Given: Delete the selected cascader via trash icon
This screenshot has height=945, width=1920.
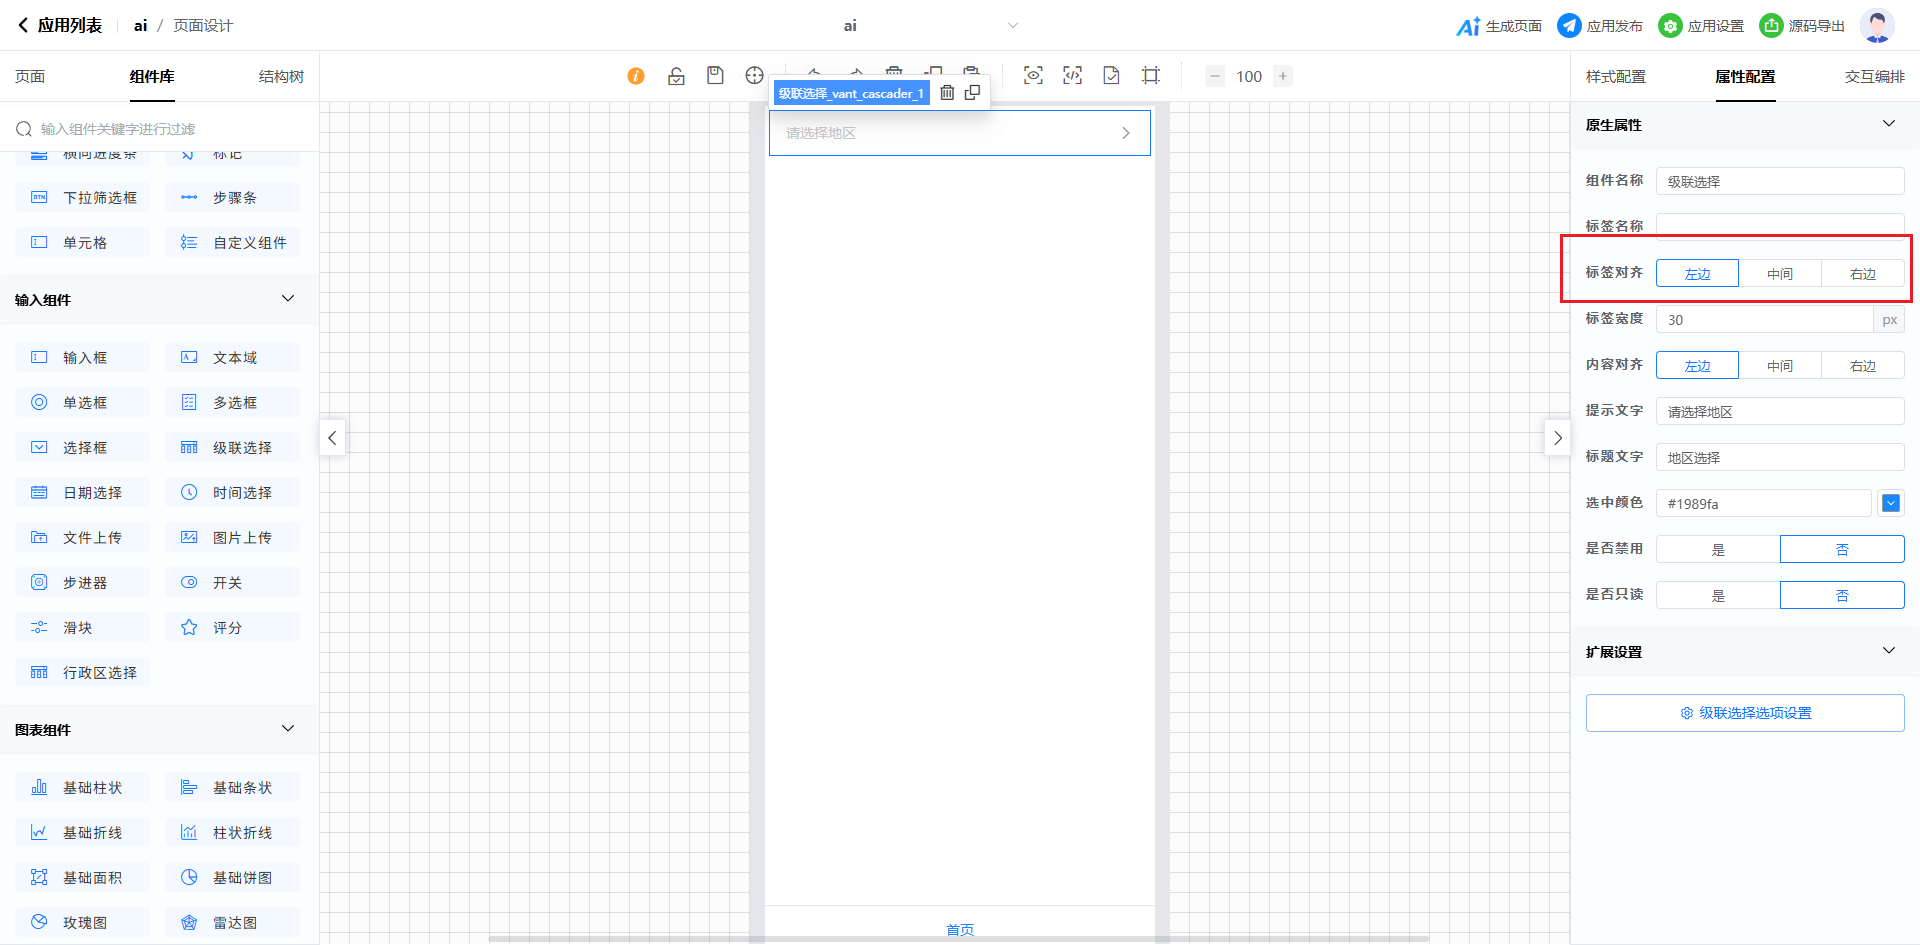Looking at the screenshot, I should coord(947,93).
